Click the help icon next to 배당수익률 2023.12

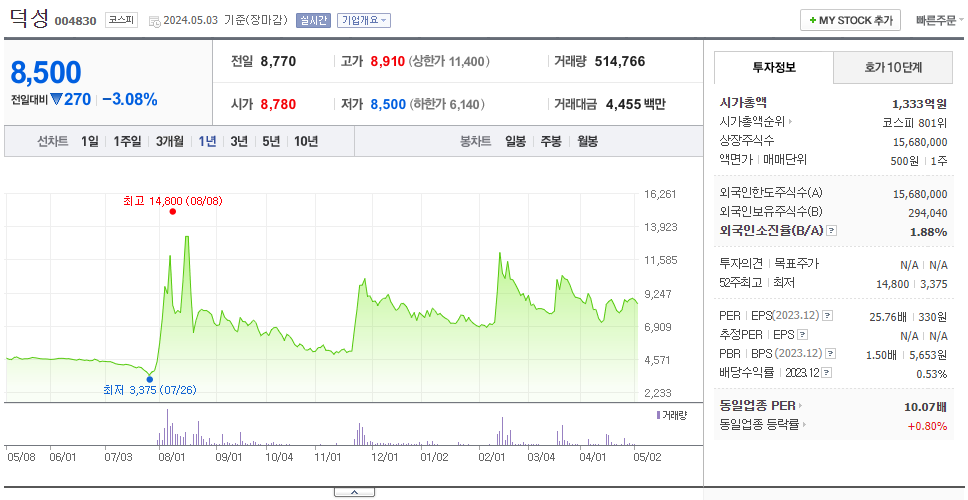[x=827, y=372]
